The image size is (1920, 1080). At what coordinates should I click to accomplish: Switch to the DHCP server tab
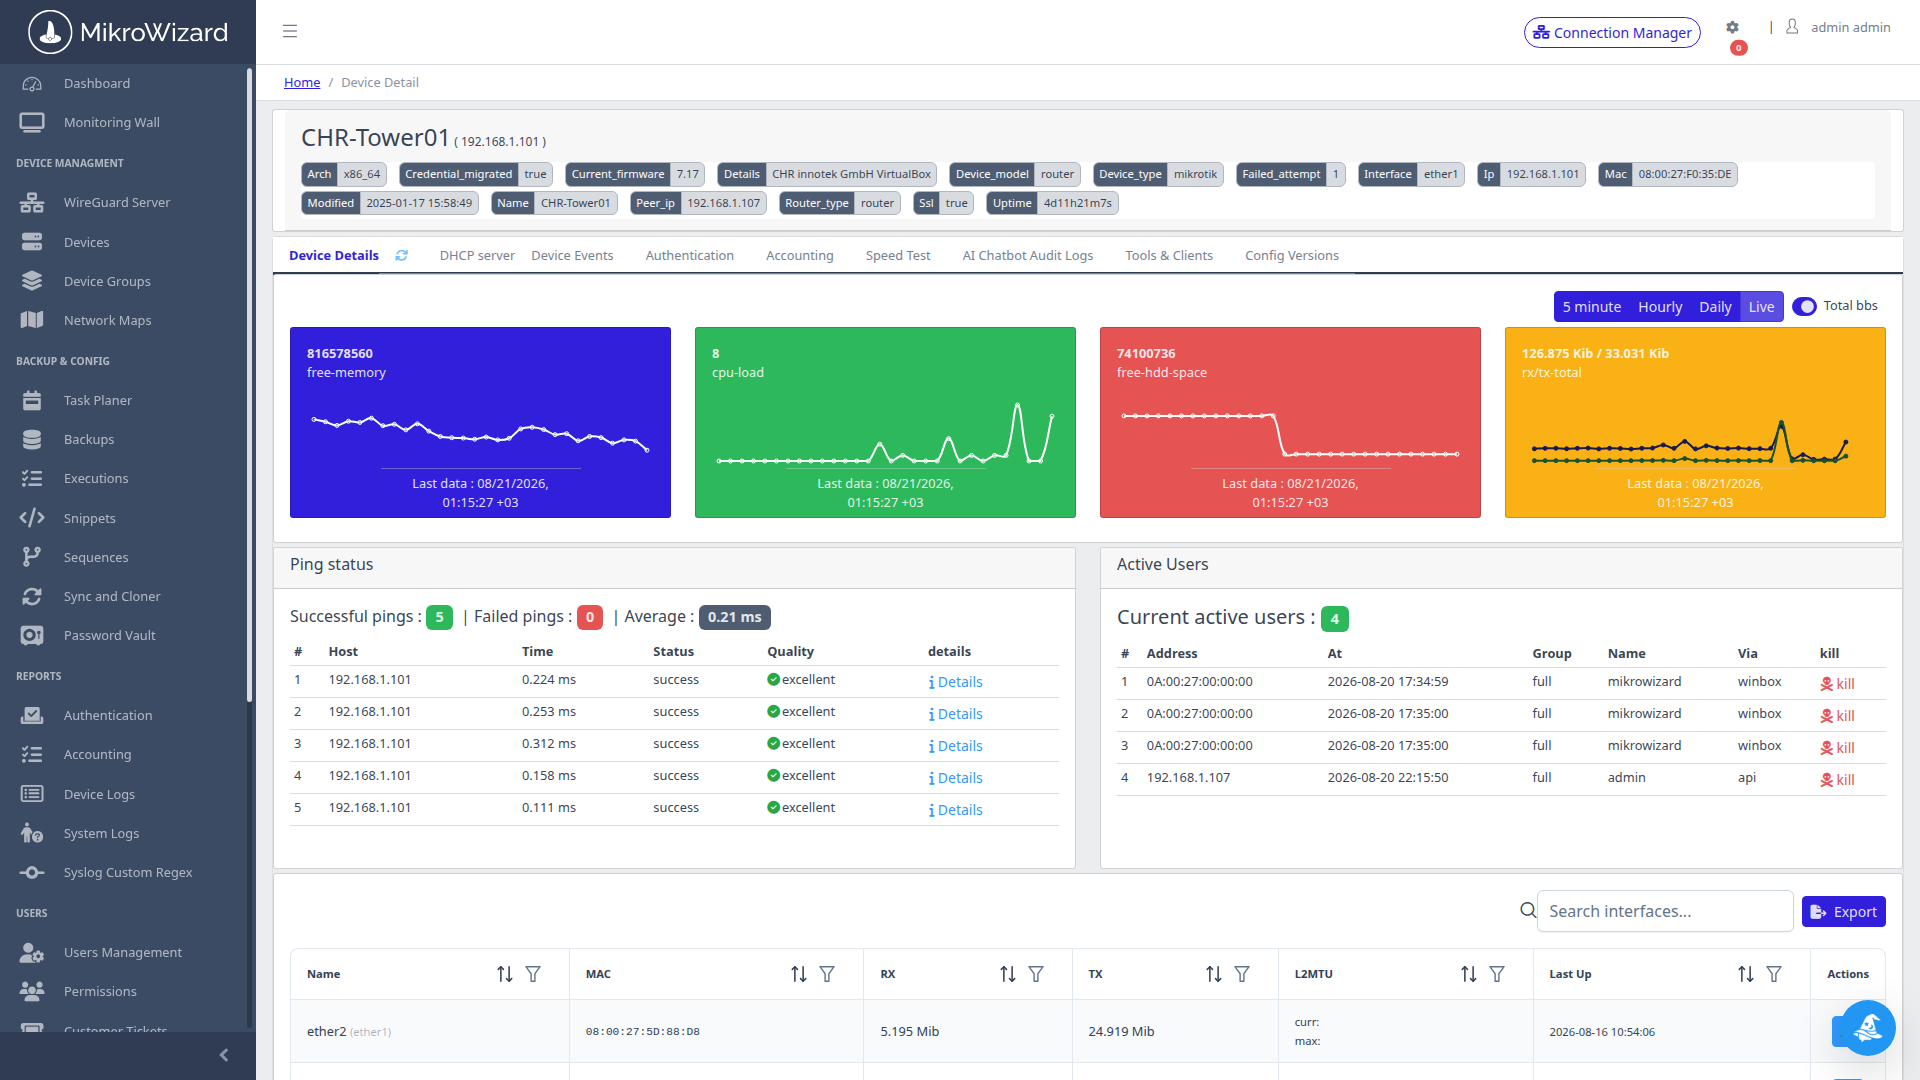click(x=477, y=256)
